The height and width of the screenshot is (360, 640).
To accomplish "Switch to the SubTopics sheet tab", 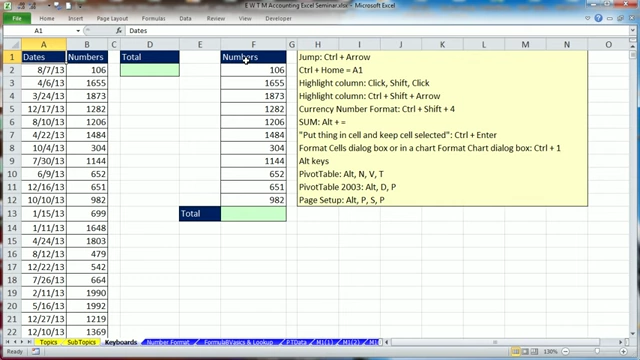I will 81,342.
